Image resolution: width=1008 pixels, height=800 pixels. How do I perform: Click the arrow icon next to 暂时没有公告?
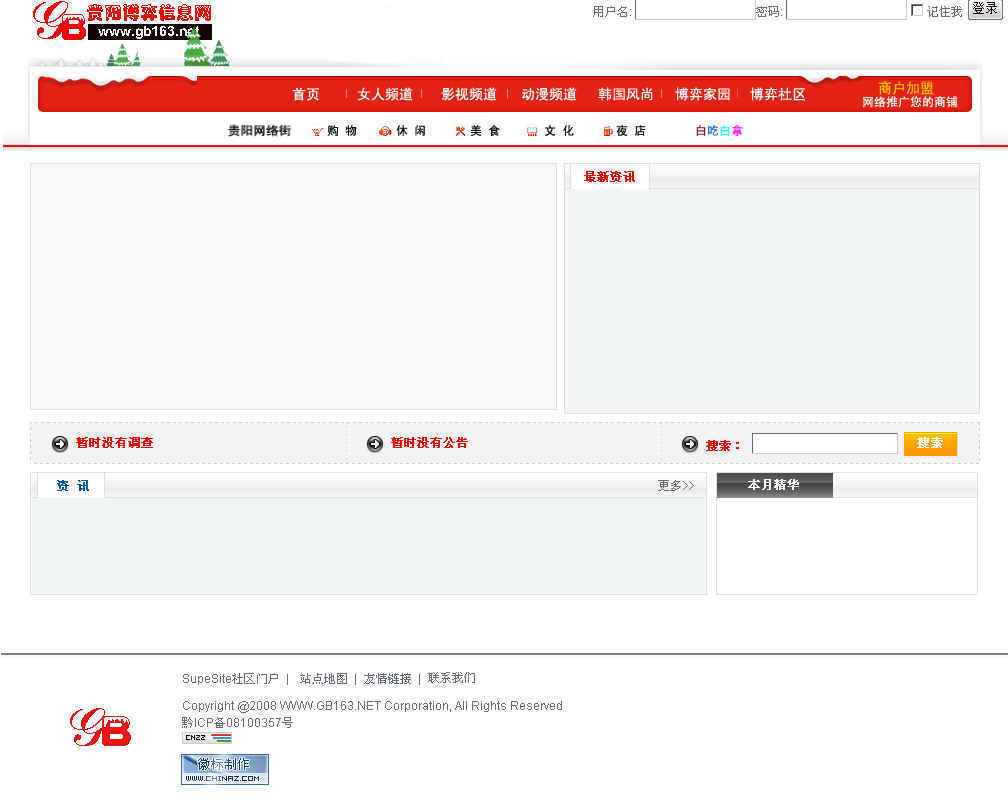click(x=375, y=444)
